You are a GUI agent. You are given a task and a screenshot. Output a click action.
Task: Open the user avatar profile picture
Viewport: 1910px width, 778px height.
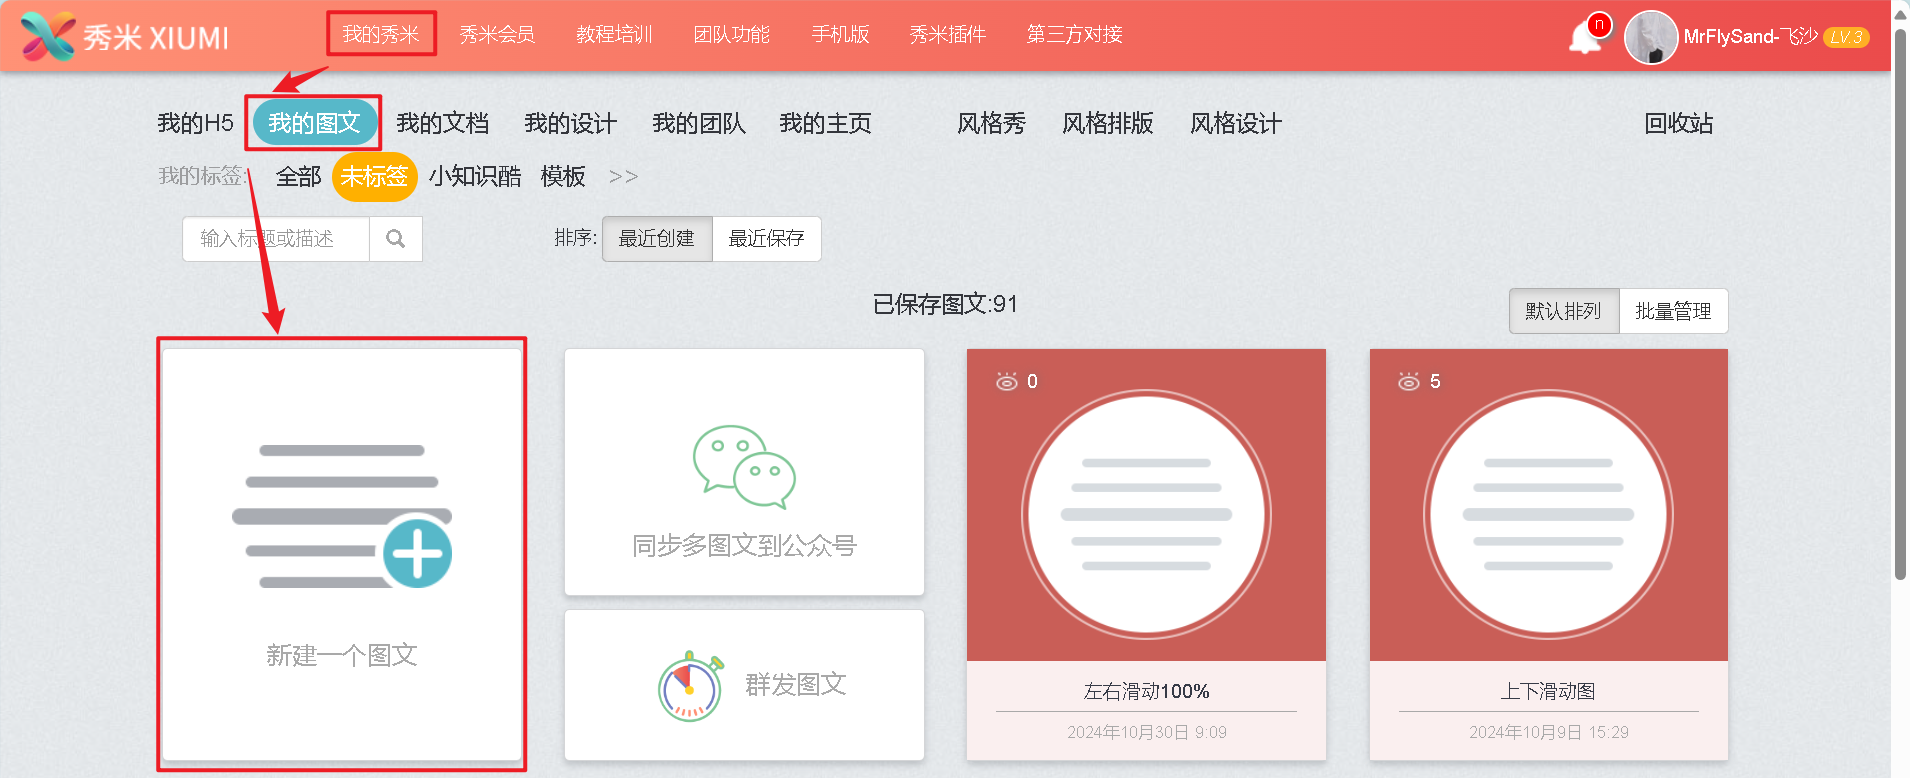click(1651, 37)
